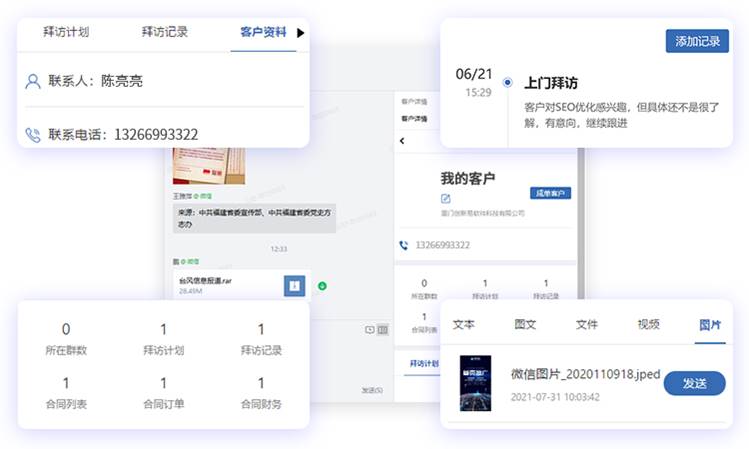Open the 微信图片 poster thumbnail
The width and height of the screenshot is (749, 449).
pos(475,383)
